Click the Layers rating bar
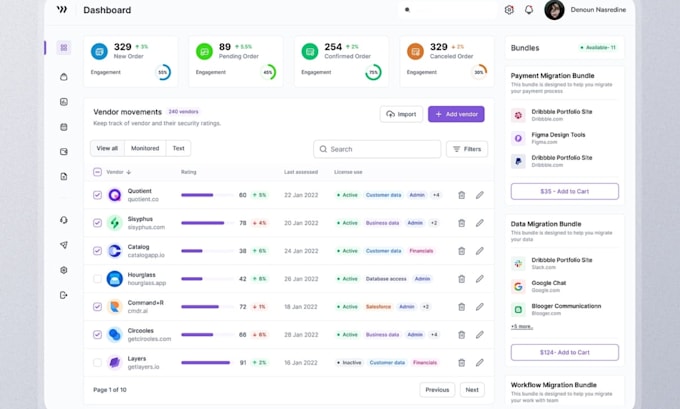The width and height of the screenshot is (680, 409). (207, 363)
